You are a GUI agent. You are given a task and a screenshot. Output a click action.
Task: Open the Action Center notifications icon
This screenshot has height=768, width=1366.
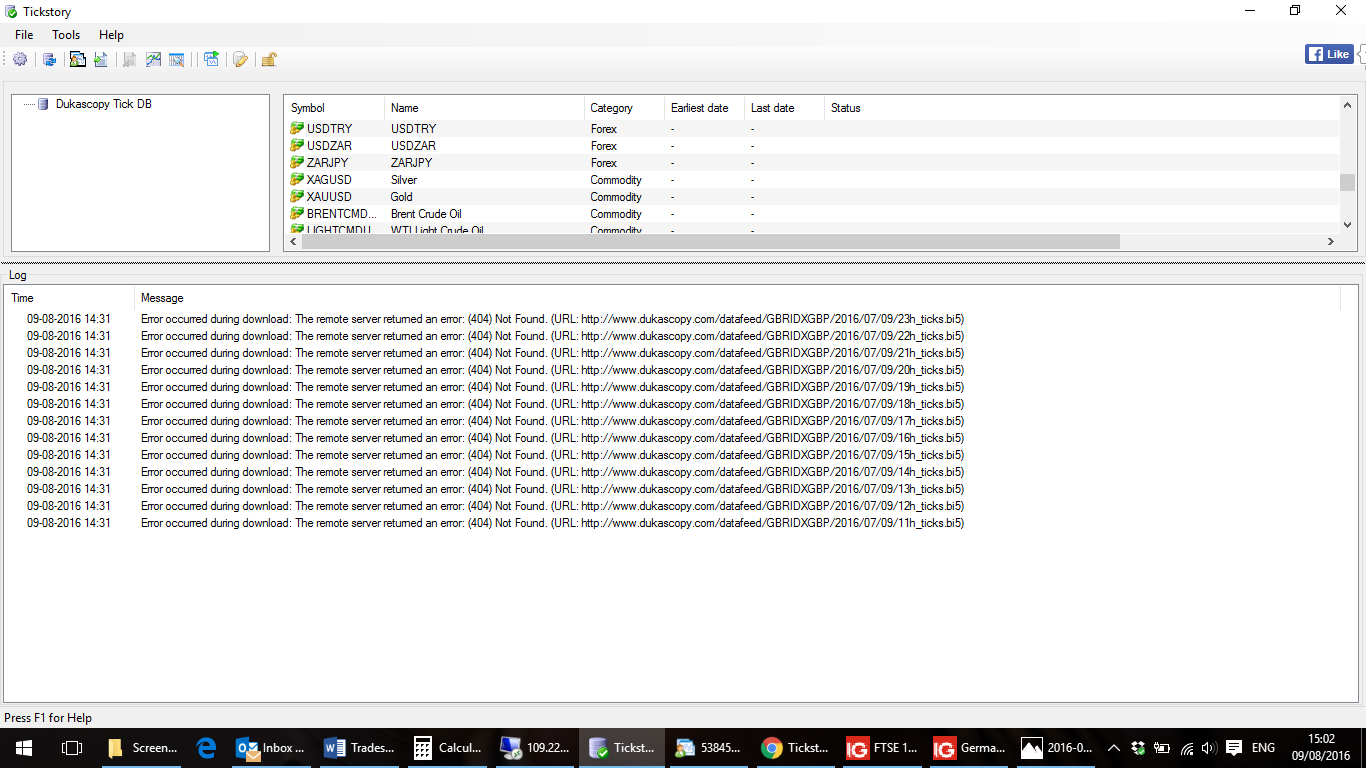coord(1234,748)
